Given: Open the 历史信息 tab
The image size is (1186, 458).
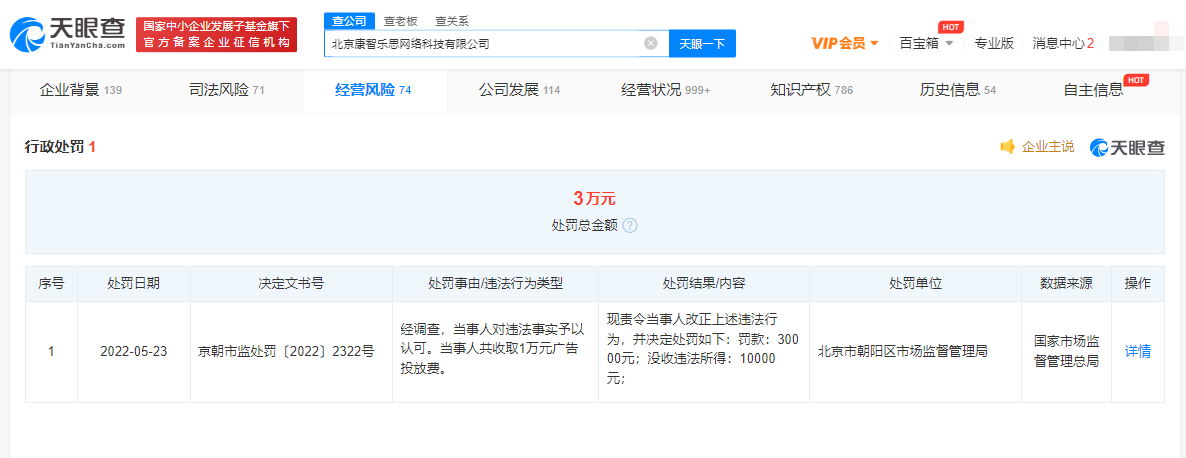Looking at the screenshot, I should (x=957, y=90).
